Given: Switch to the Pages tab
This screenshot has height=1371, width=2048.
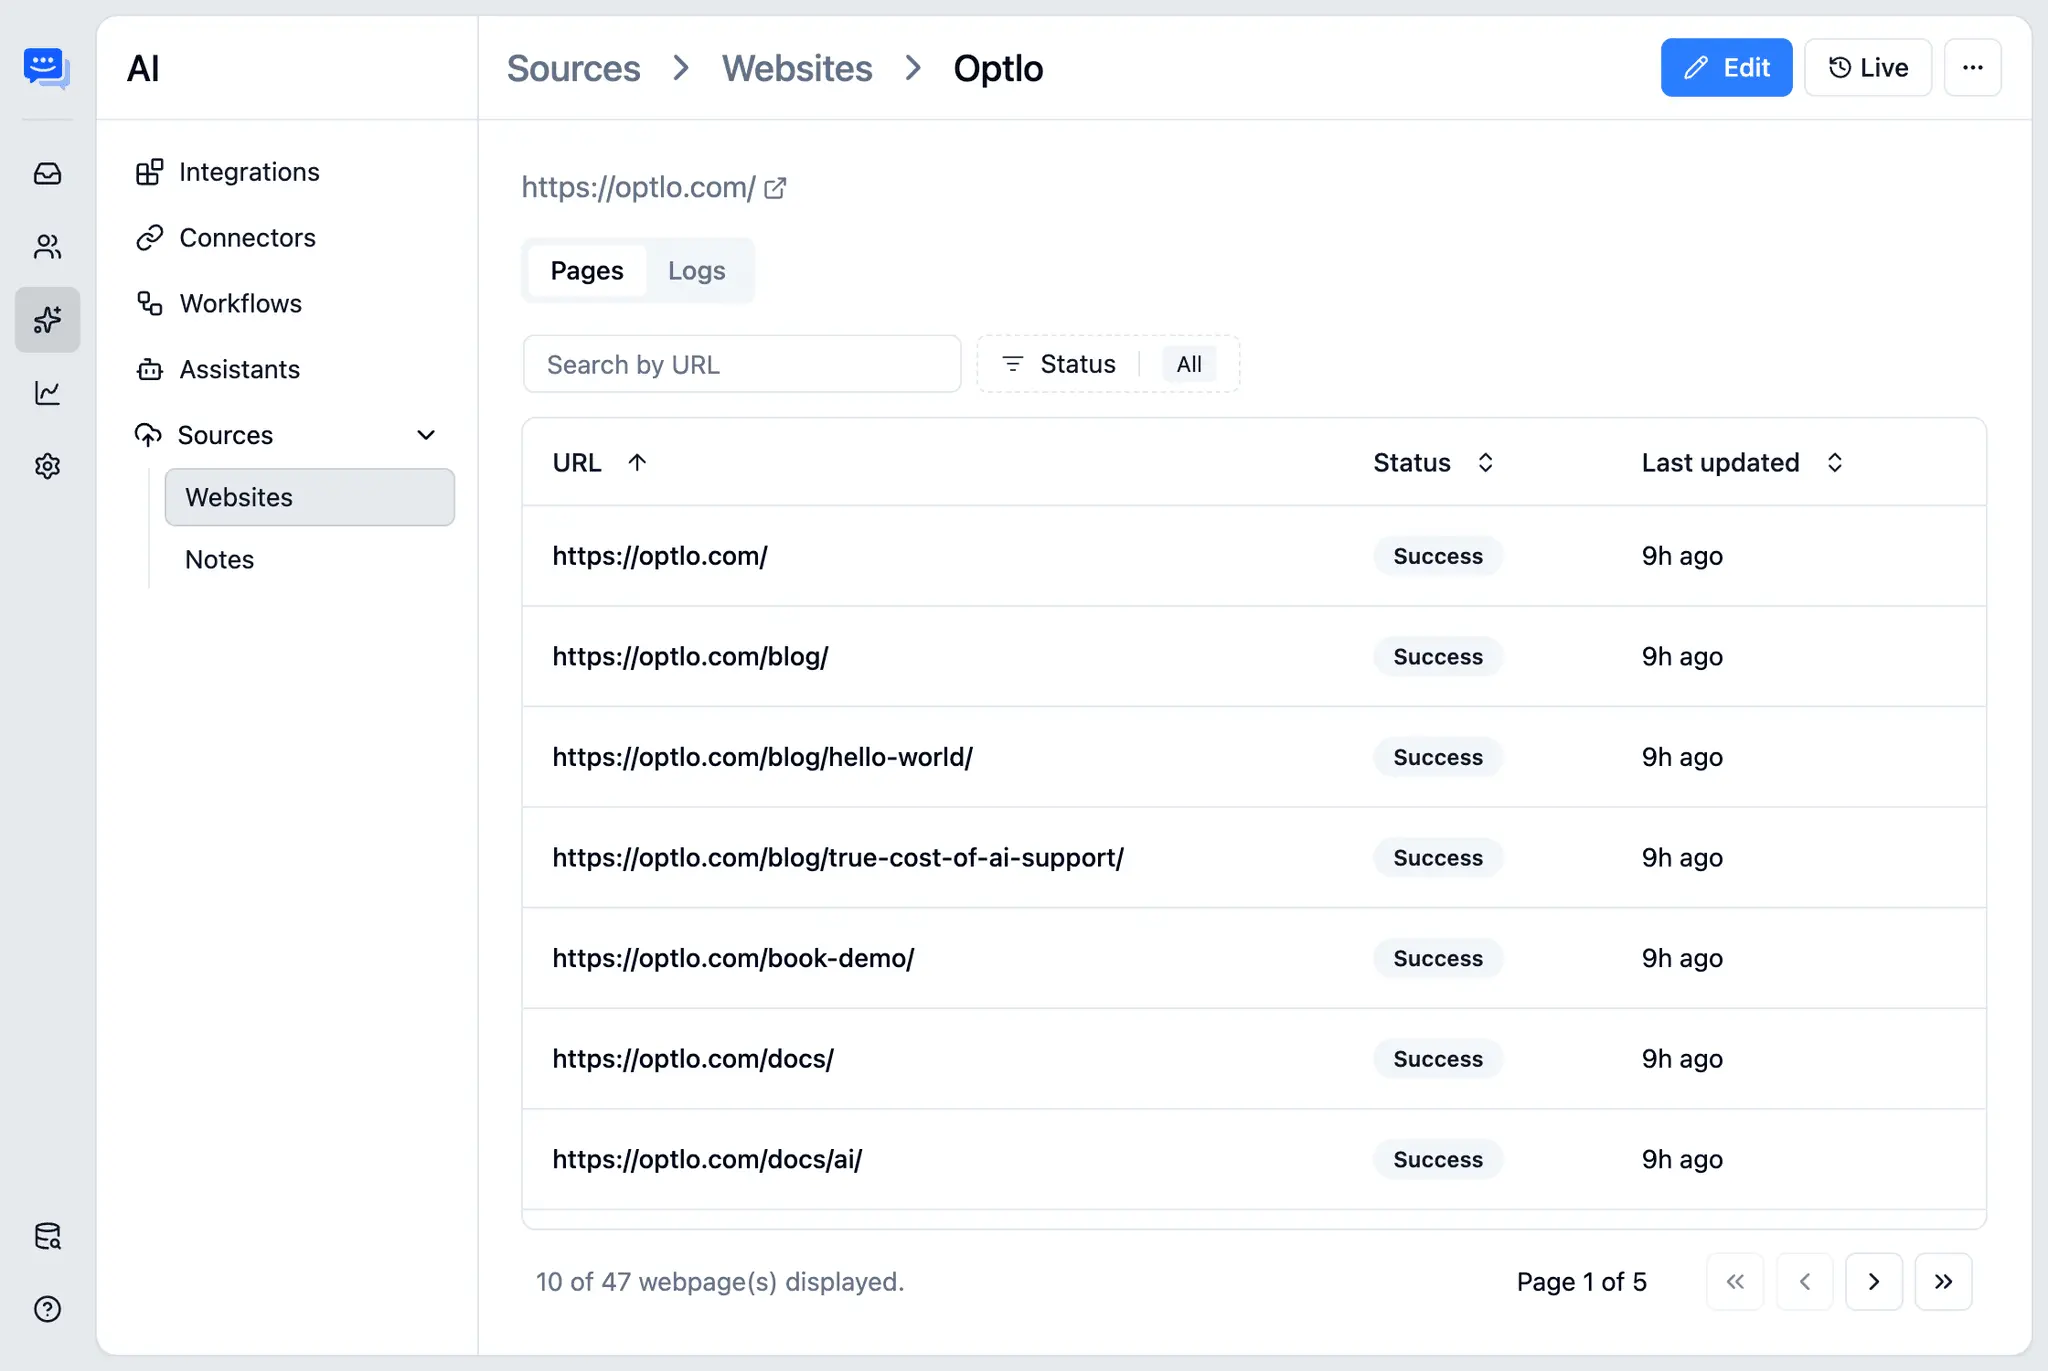Looking at the screenshot, I should click(587, 271).
